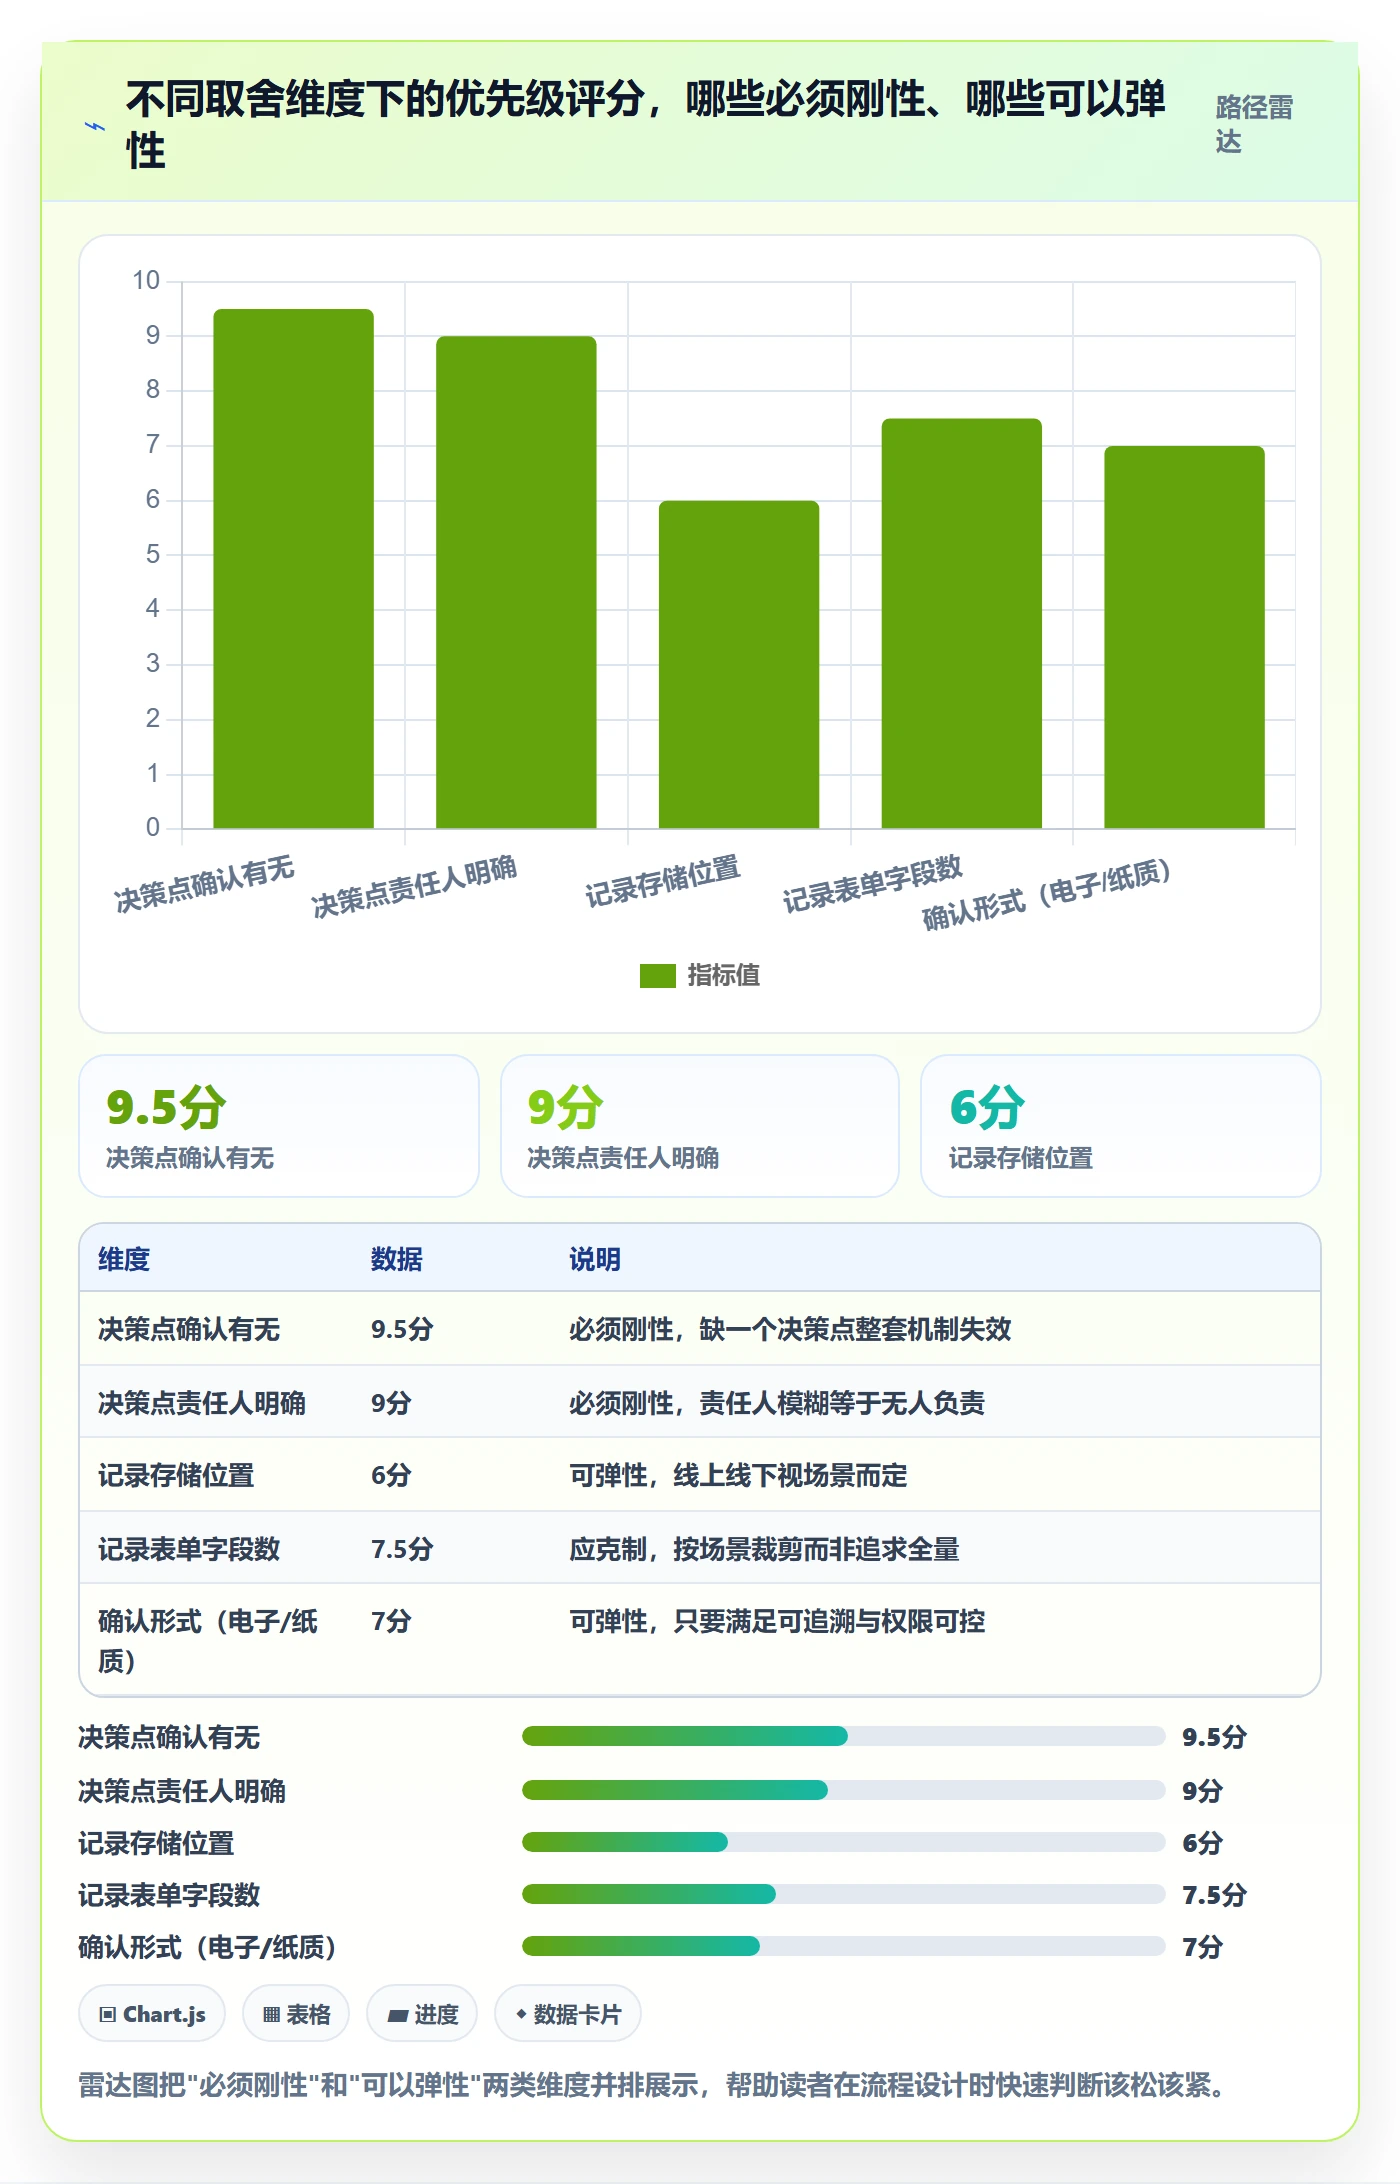Screen dimensions: 1400x2184
Task: Click the green 指标值 legend swatch
Action: click(658, 975)
